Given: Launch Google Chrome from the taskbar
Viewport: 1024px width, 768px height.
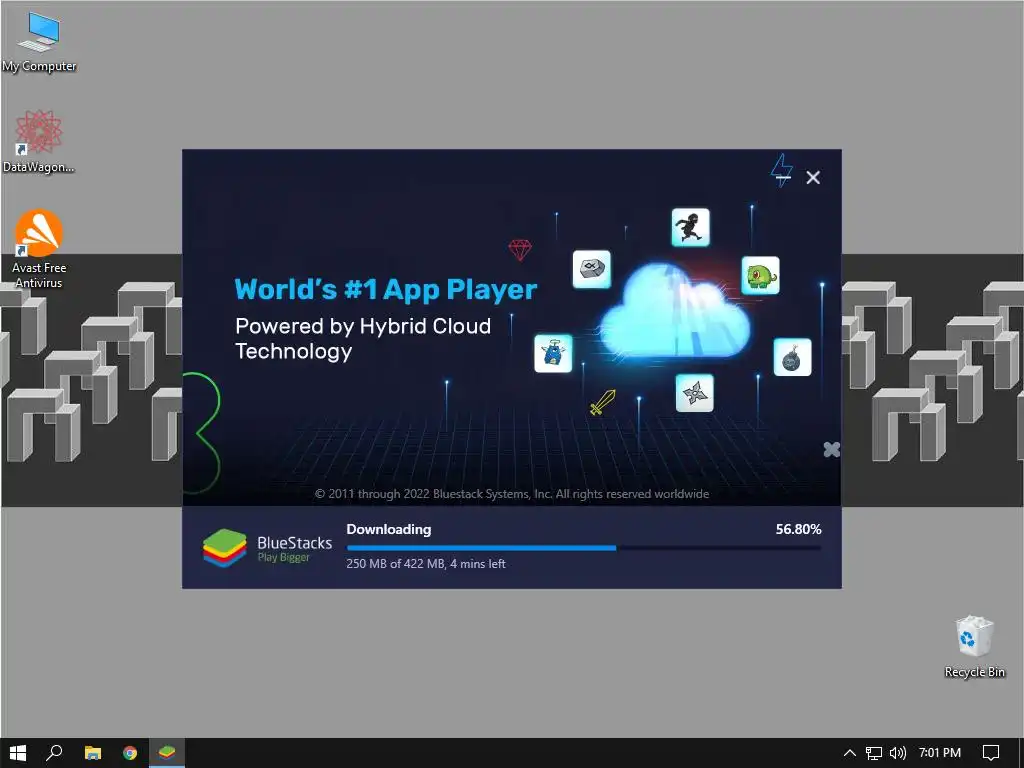Looking at the screenshot, I should pos(130,753).
